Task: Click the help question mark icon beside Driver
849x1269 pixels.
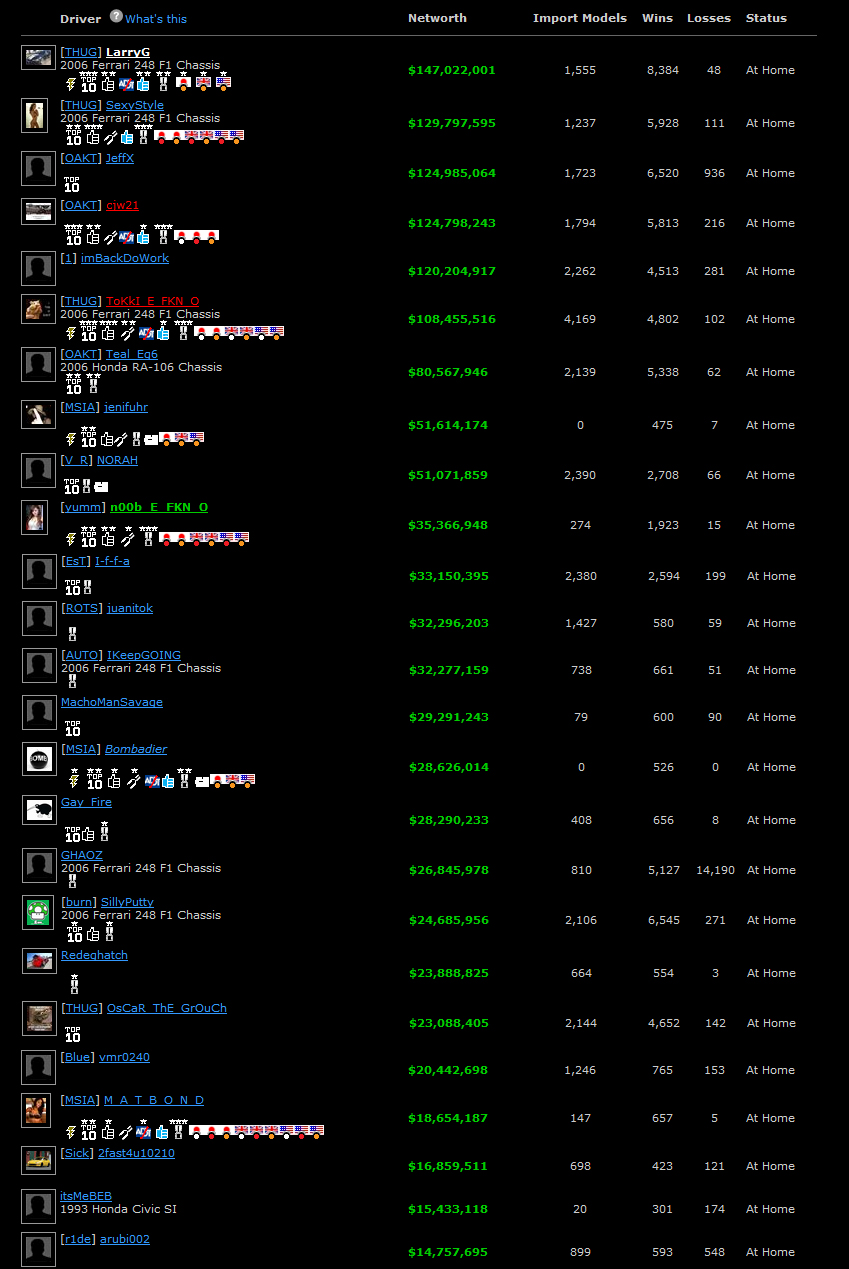Action: (116, 17)
